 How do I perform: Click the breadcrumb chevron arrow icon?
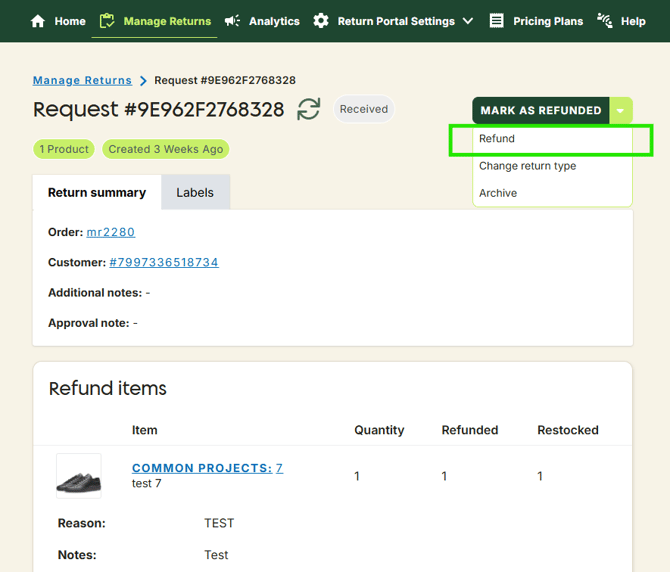pyautogui.click(x=143, y=81)
